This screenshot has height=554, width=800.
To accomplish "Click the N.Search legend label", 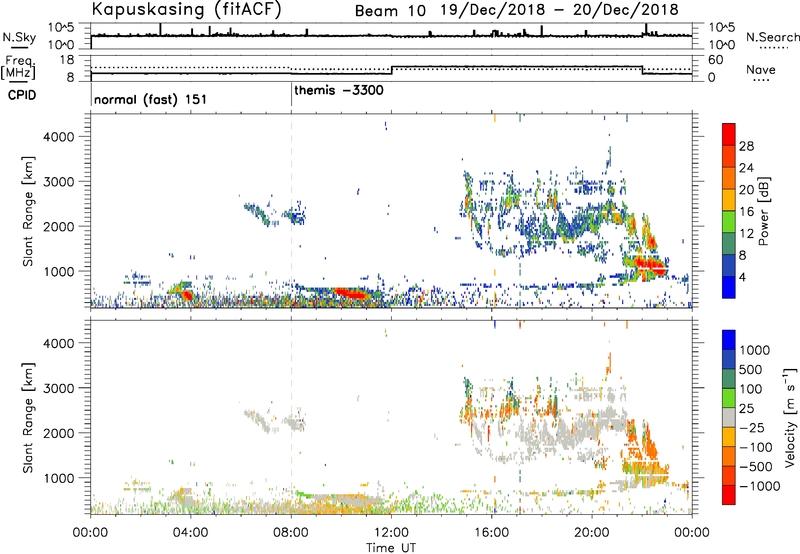I will 772,37.
